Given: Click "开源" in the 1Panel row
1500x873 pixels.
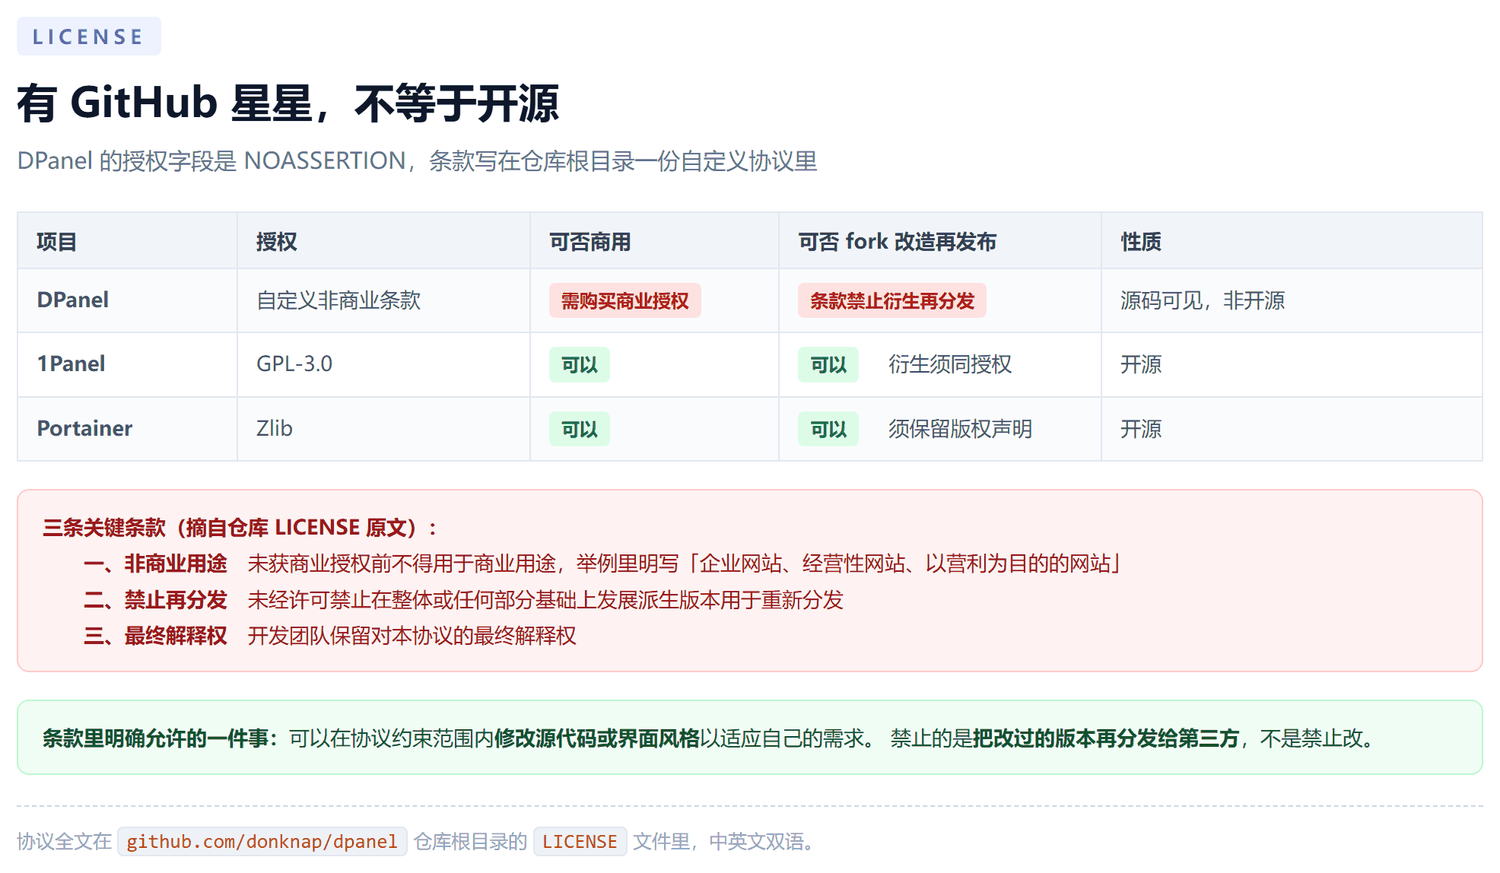Looking at the screenshot, I should point(1141,364).
